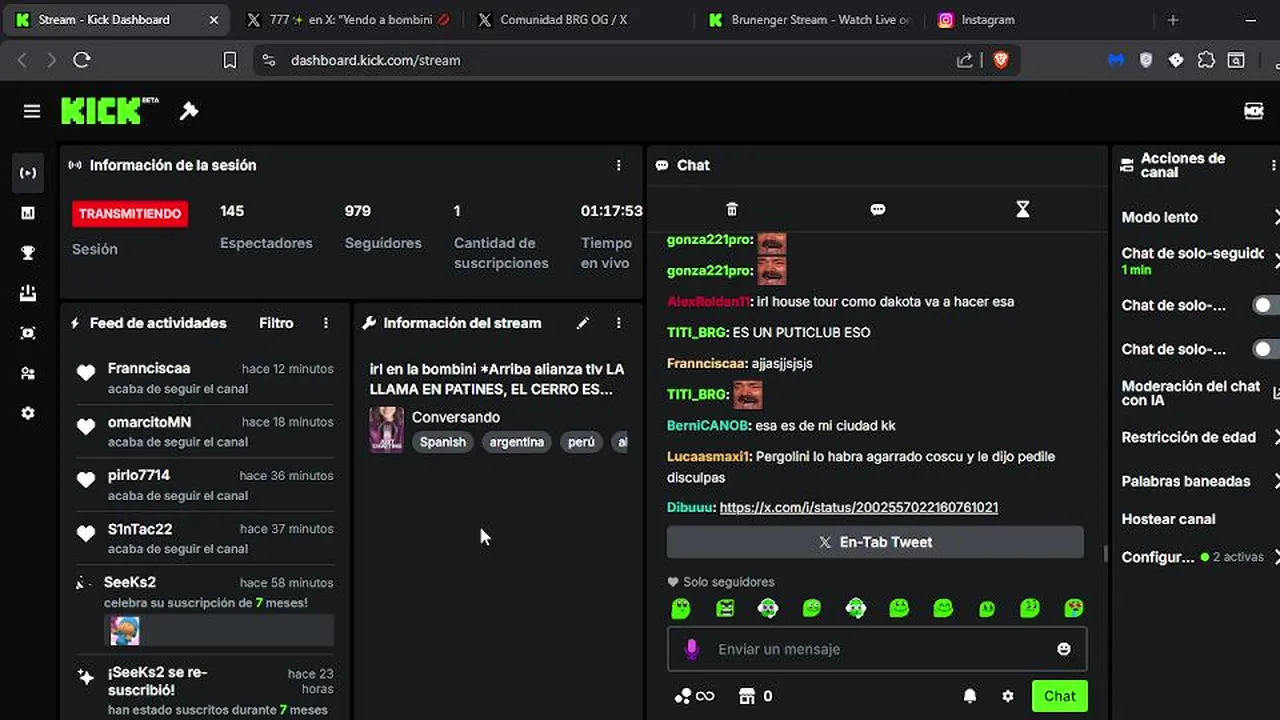Image resolution: width=1280 pixels, height=720 pixels.
Task: Click the green Chat send button
Action: [x=1060, y=696]
